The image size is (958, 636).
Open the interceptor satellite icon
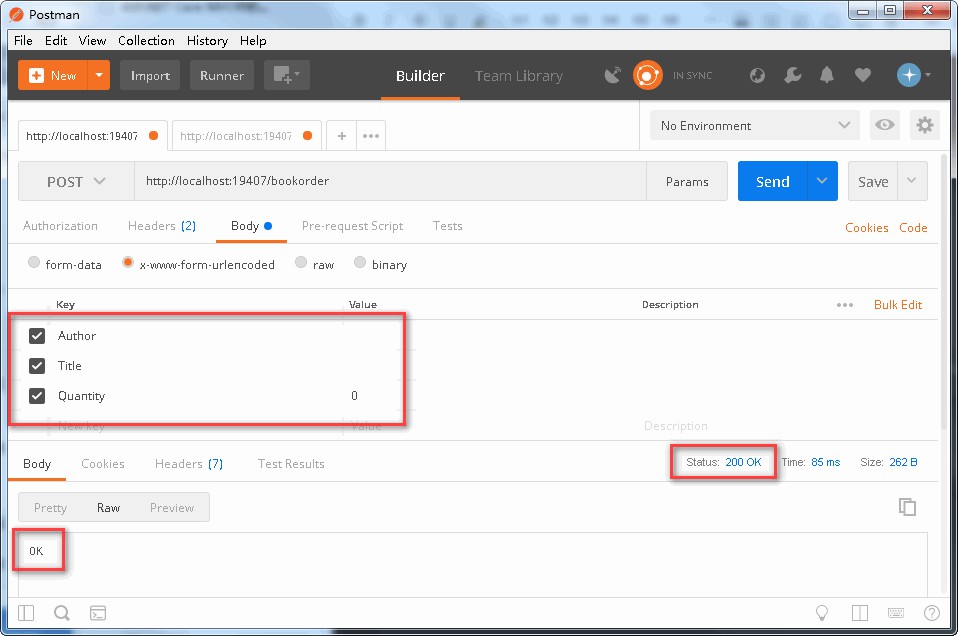612,75
